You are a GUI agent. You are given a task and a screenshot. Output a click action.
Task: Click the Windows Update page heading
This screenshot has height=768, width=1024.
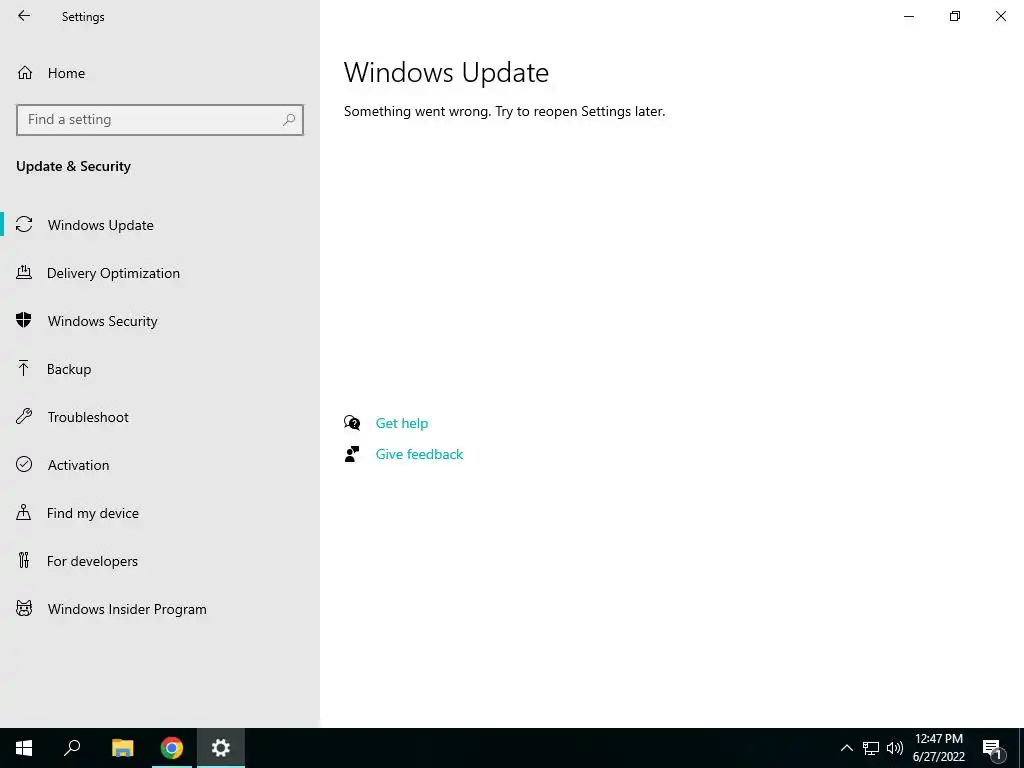[x=446, y=72]
